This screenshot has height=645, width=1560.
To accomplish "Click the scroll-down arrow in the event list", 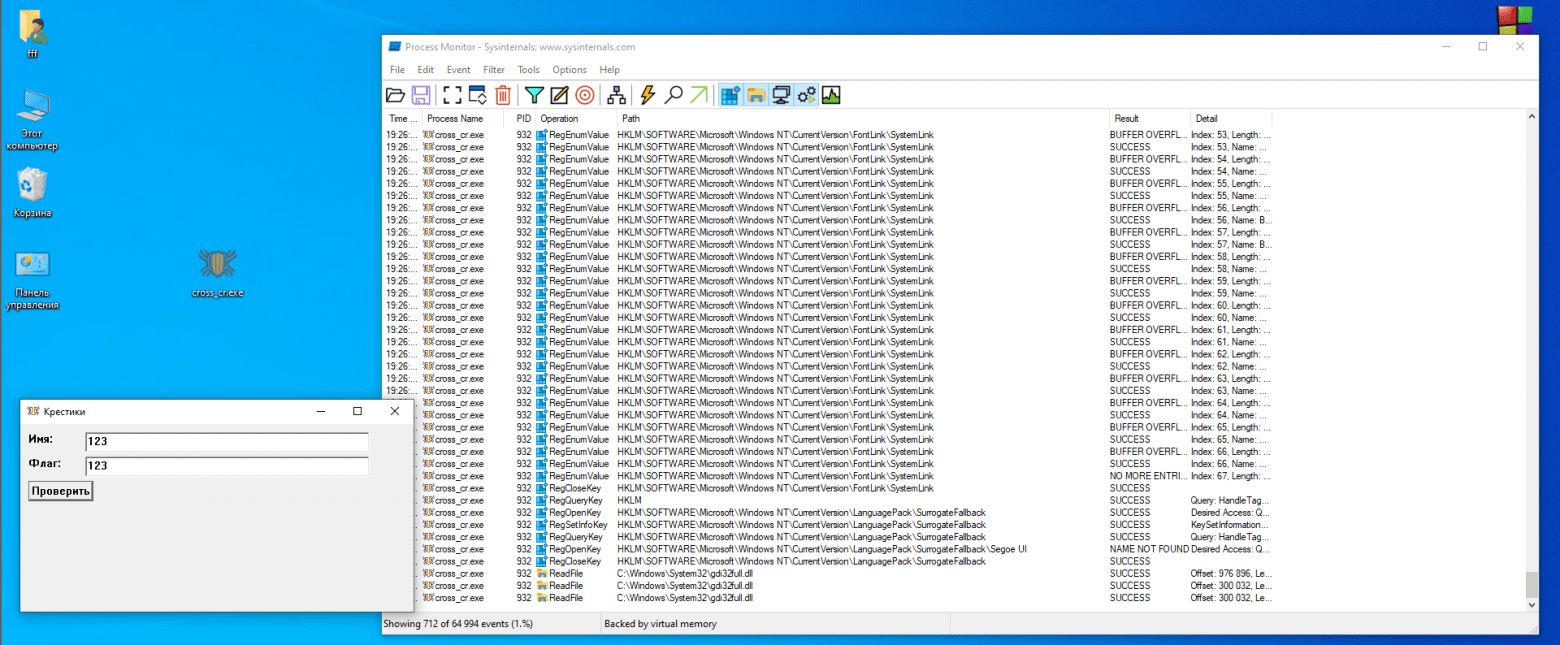I will pos(1531,604).
